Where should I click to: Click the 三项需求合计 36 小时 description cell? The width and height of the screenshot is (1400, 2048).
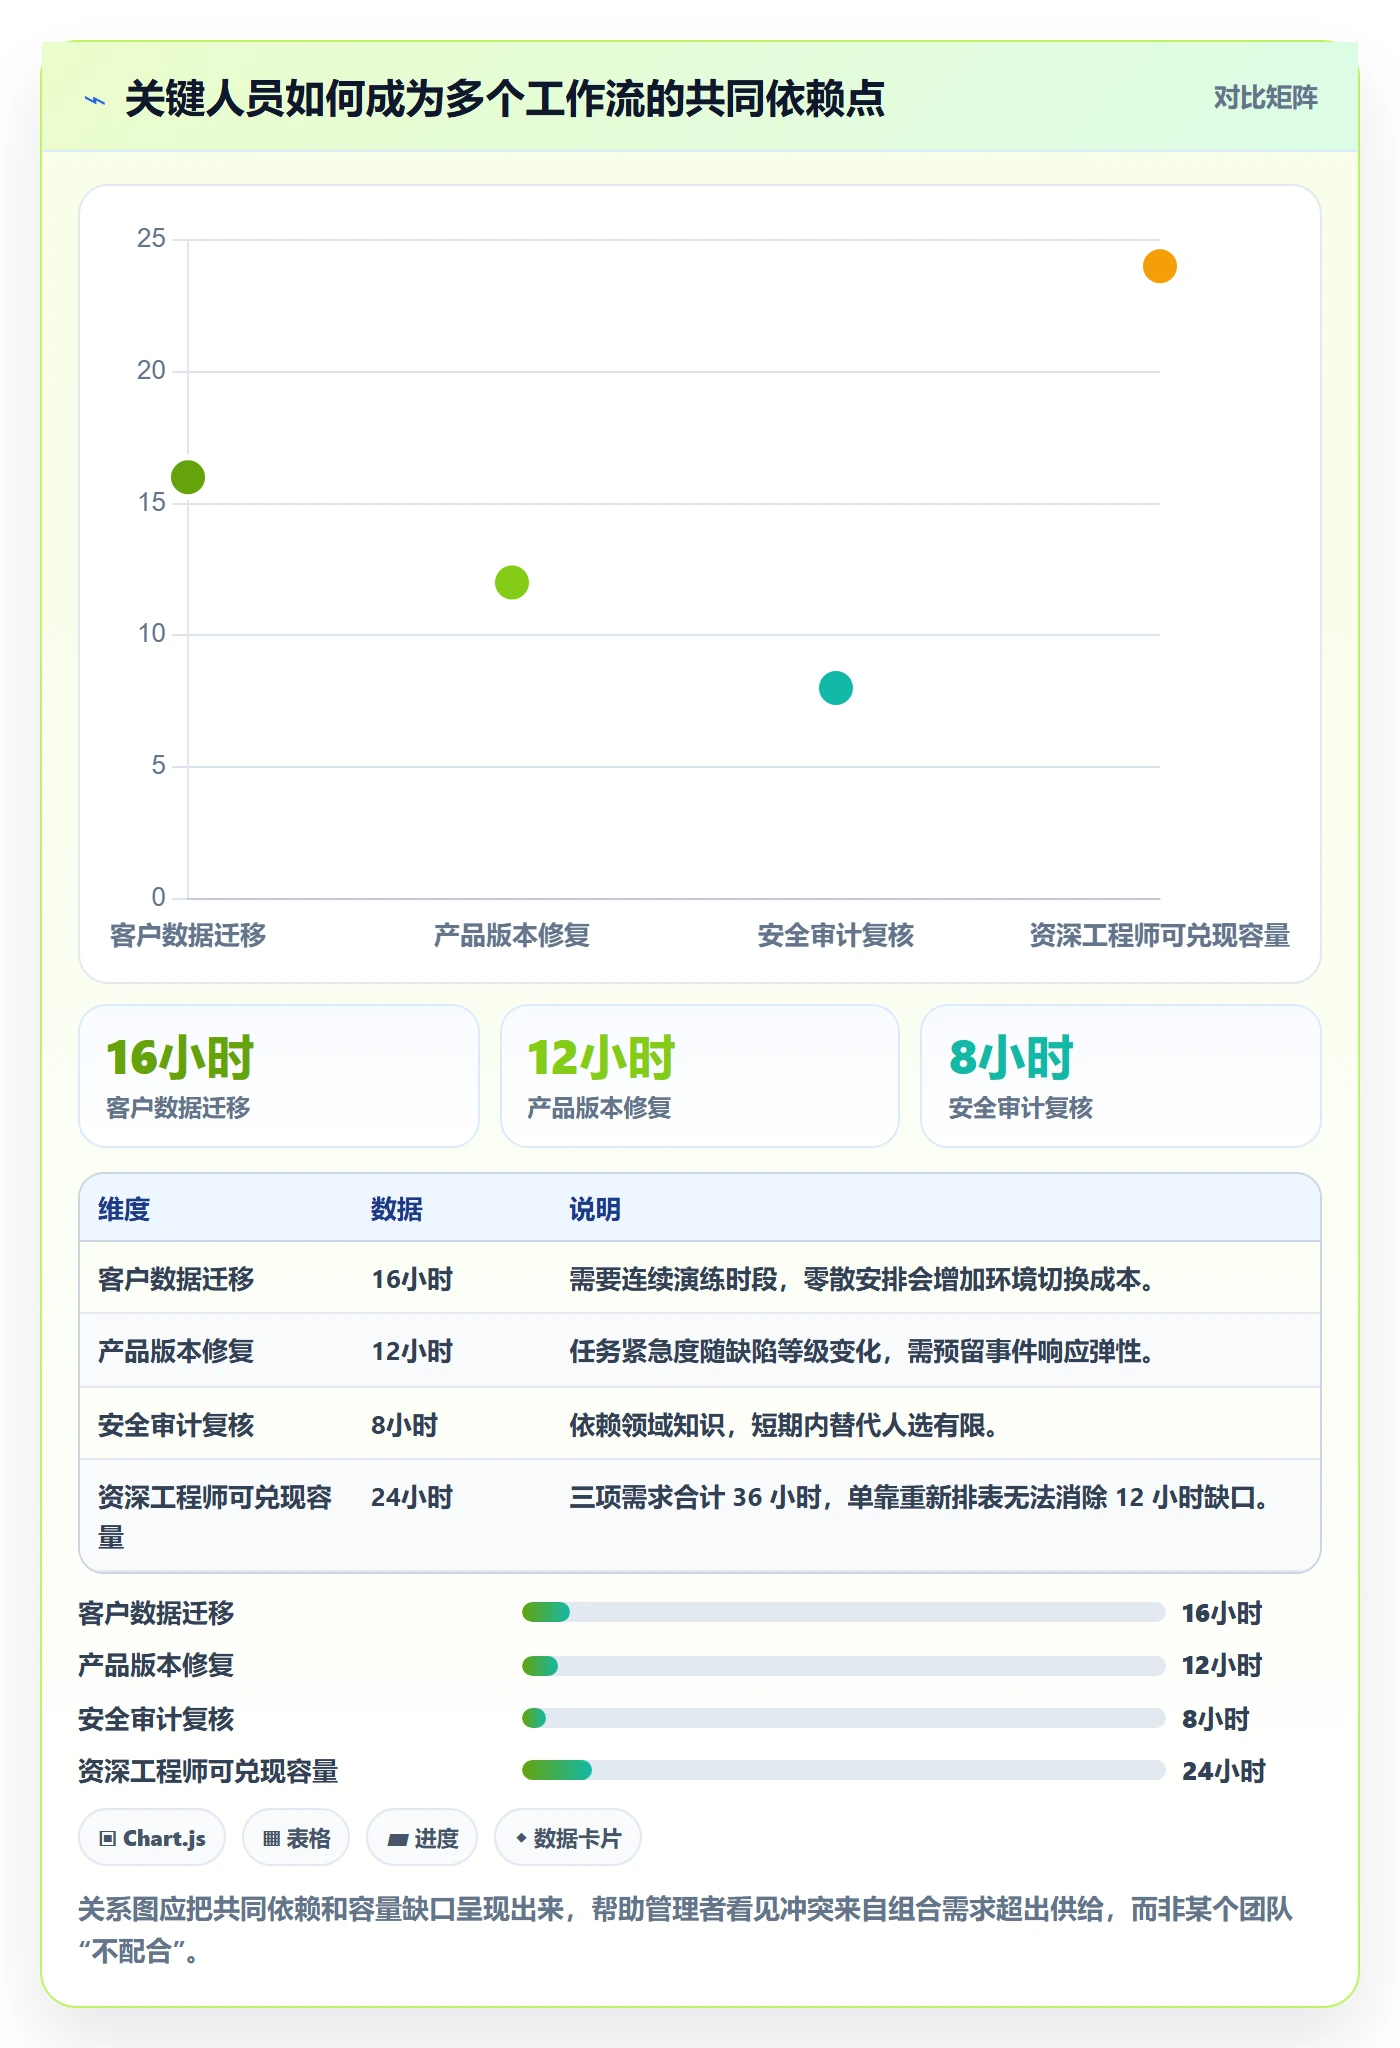coord(921,1497)
